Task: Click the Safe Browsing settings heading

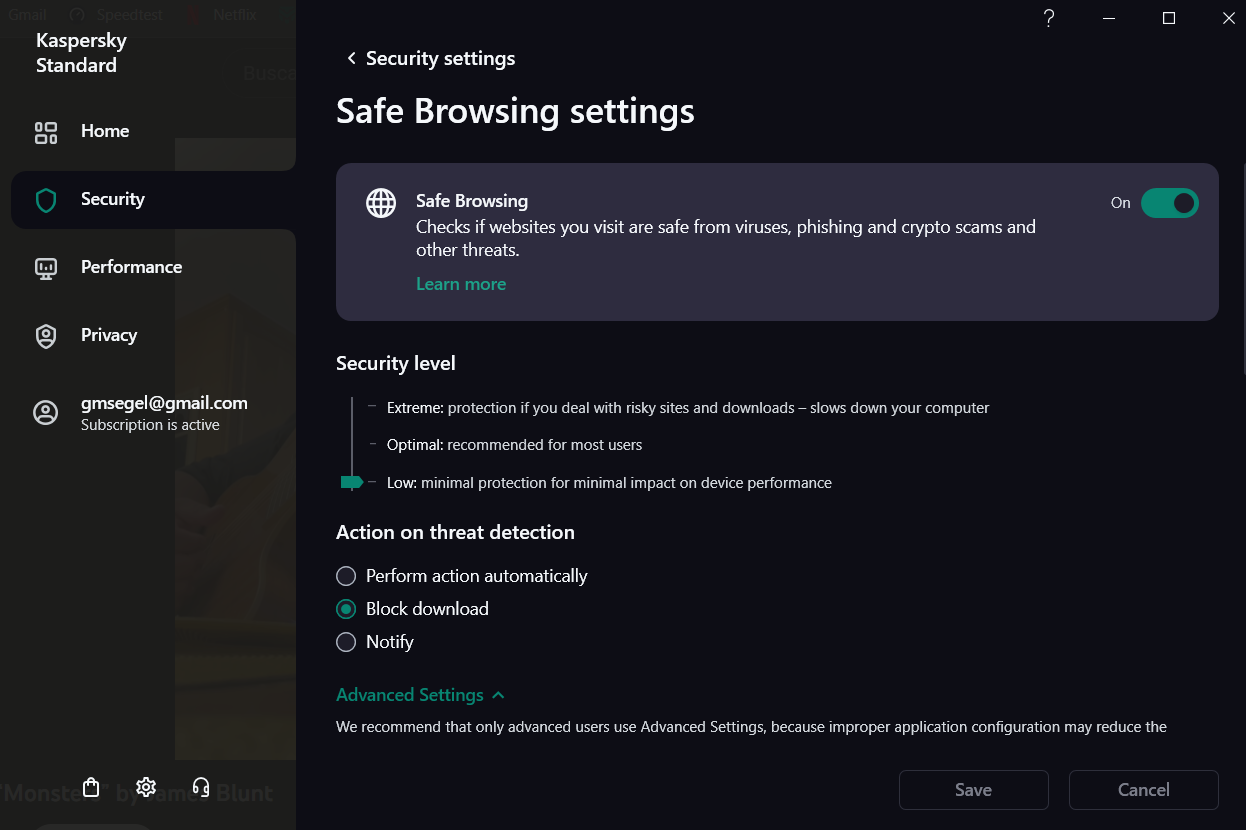Action: [x=515, y=110]
